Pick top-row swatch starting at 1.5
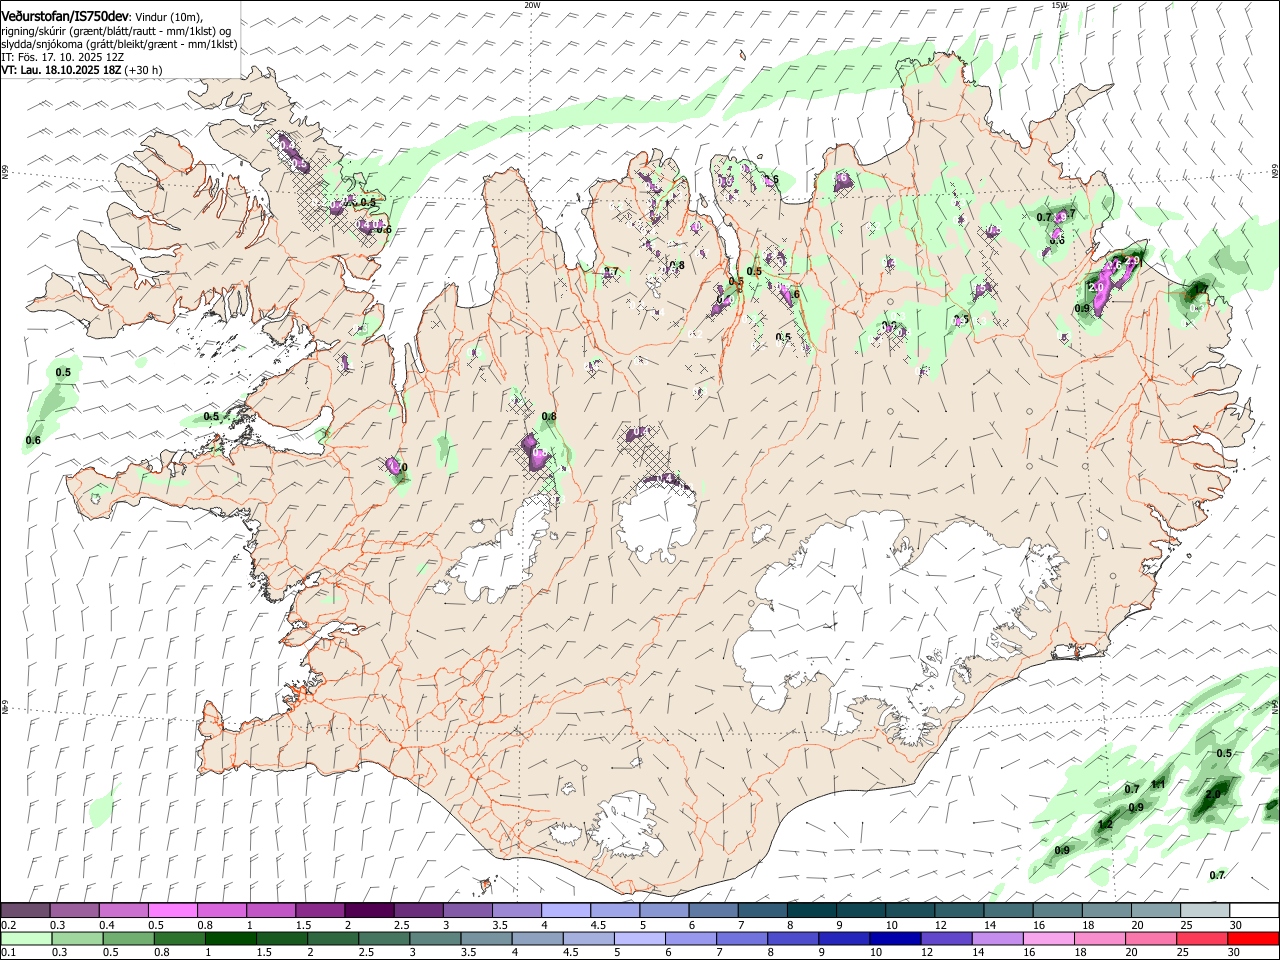1280x960 pixels. coord(320,910)
